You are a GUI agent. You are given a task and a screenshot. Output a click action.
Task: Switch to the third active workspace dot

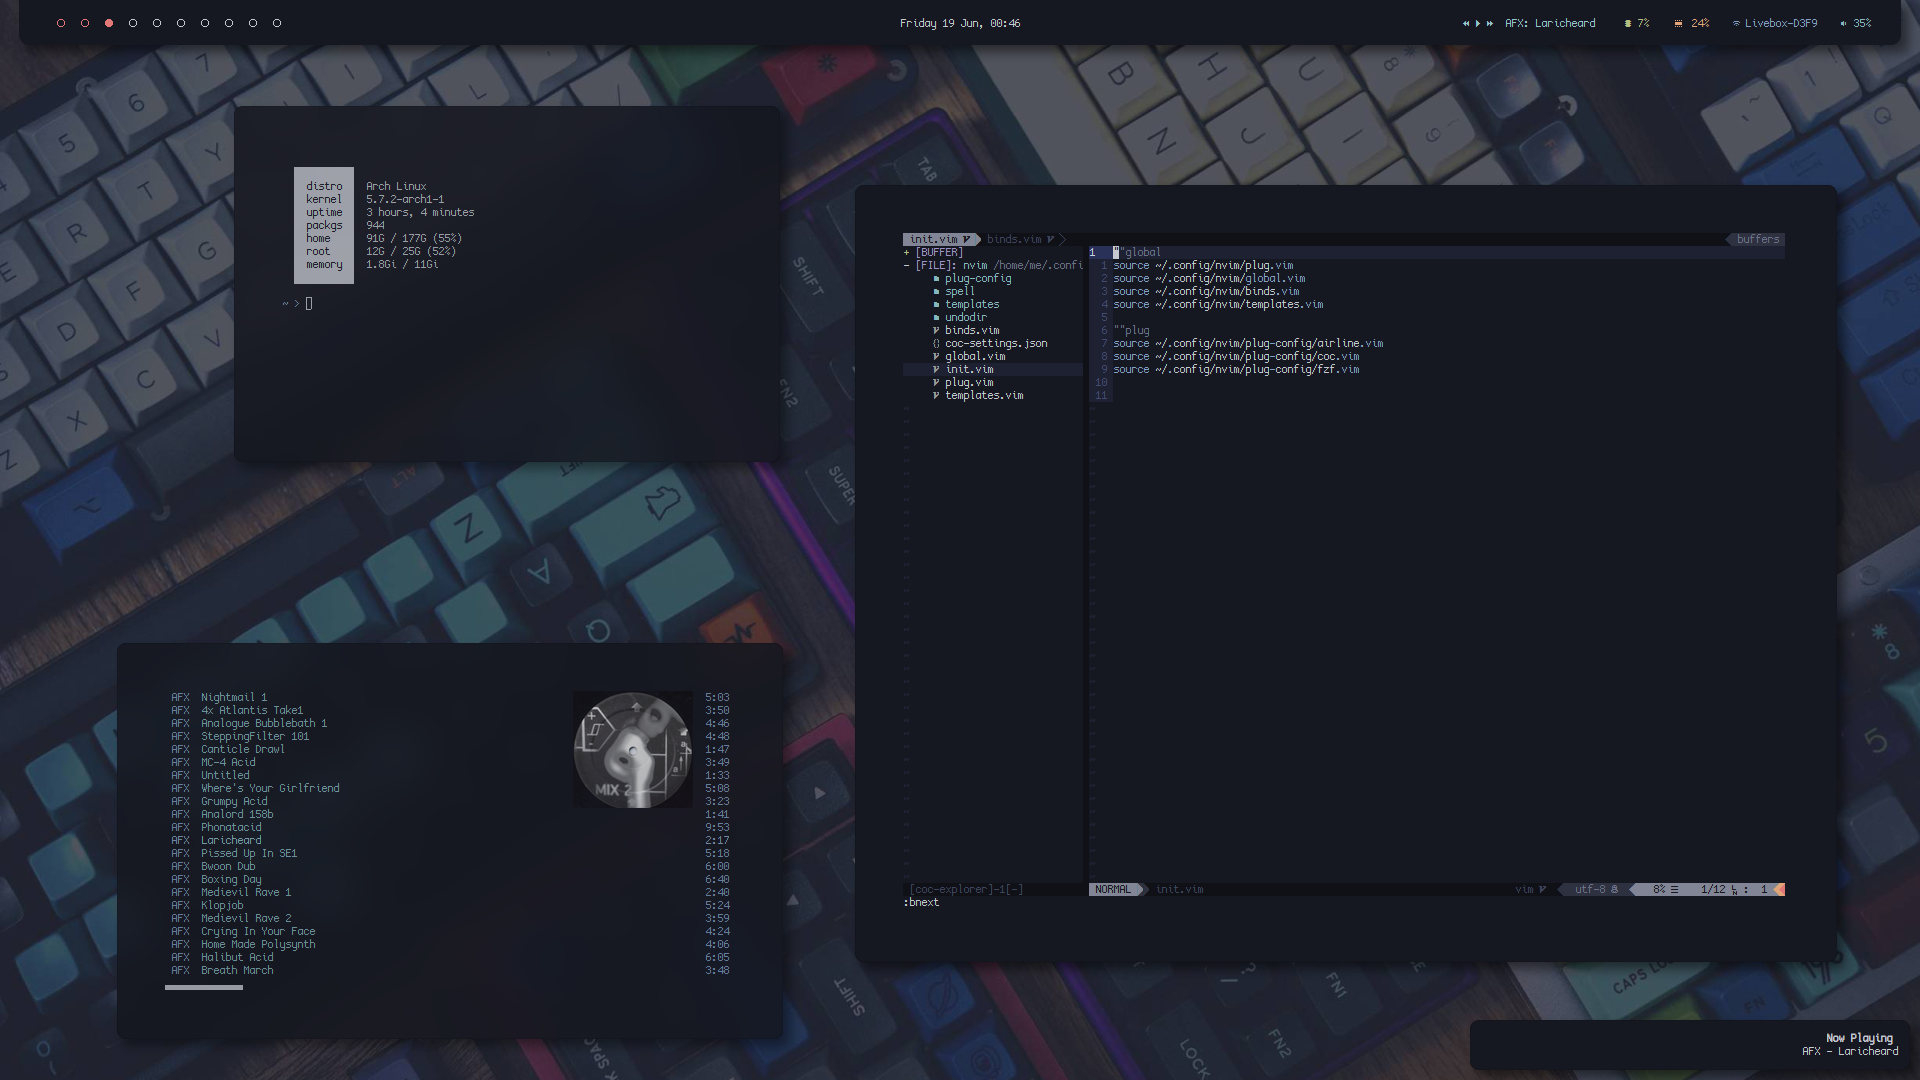(x=109, y=23)
